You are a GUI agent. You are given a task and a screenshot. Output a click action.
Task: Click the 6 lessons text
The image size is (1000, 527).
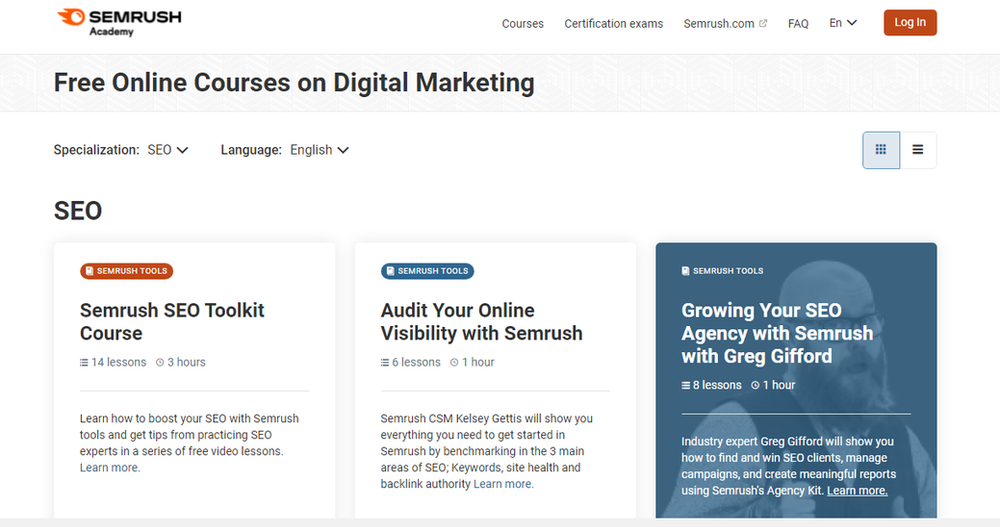tap(416, 362)
